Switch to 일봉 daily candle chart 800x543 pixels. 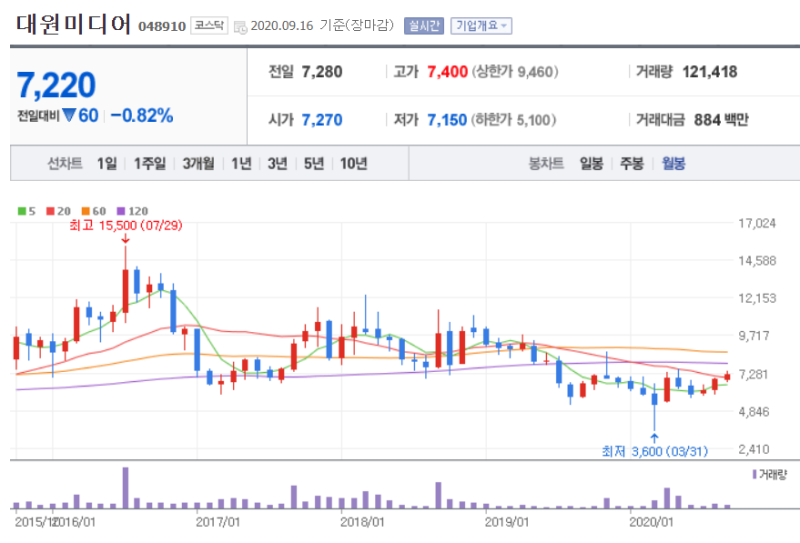591,163
